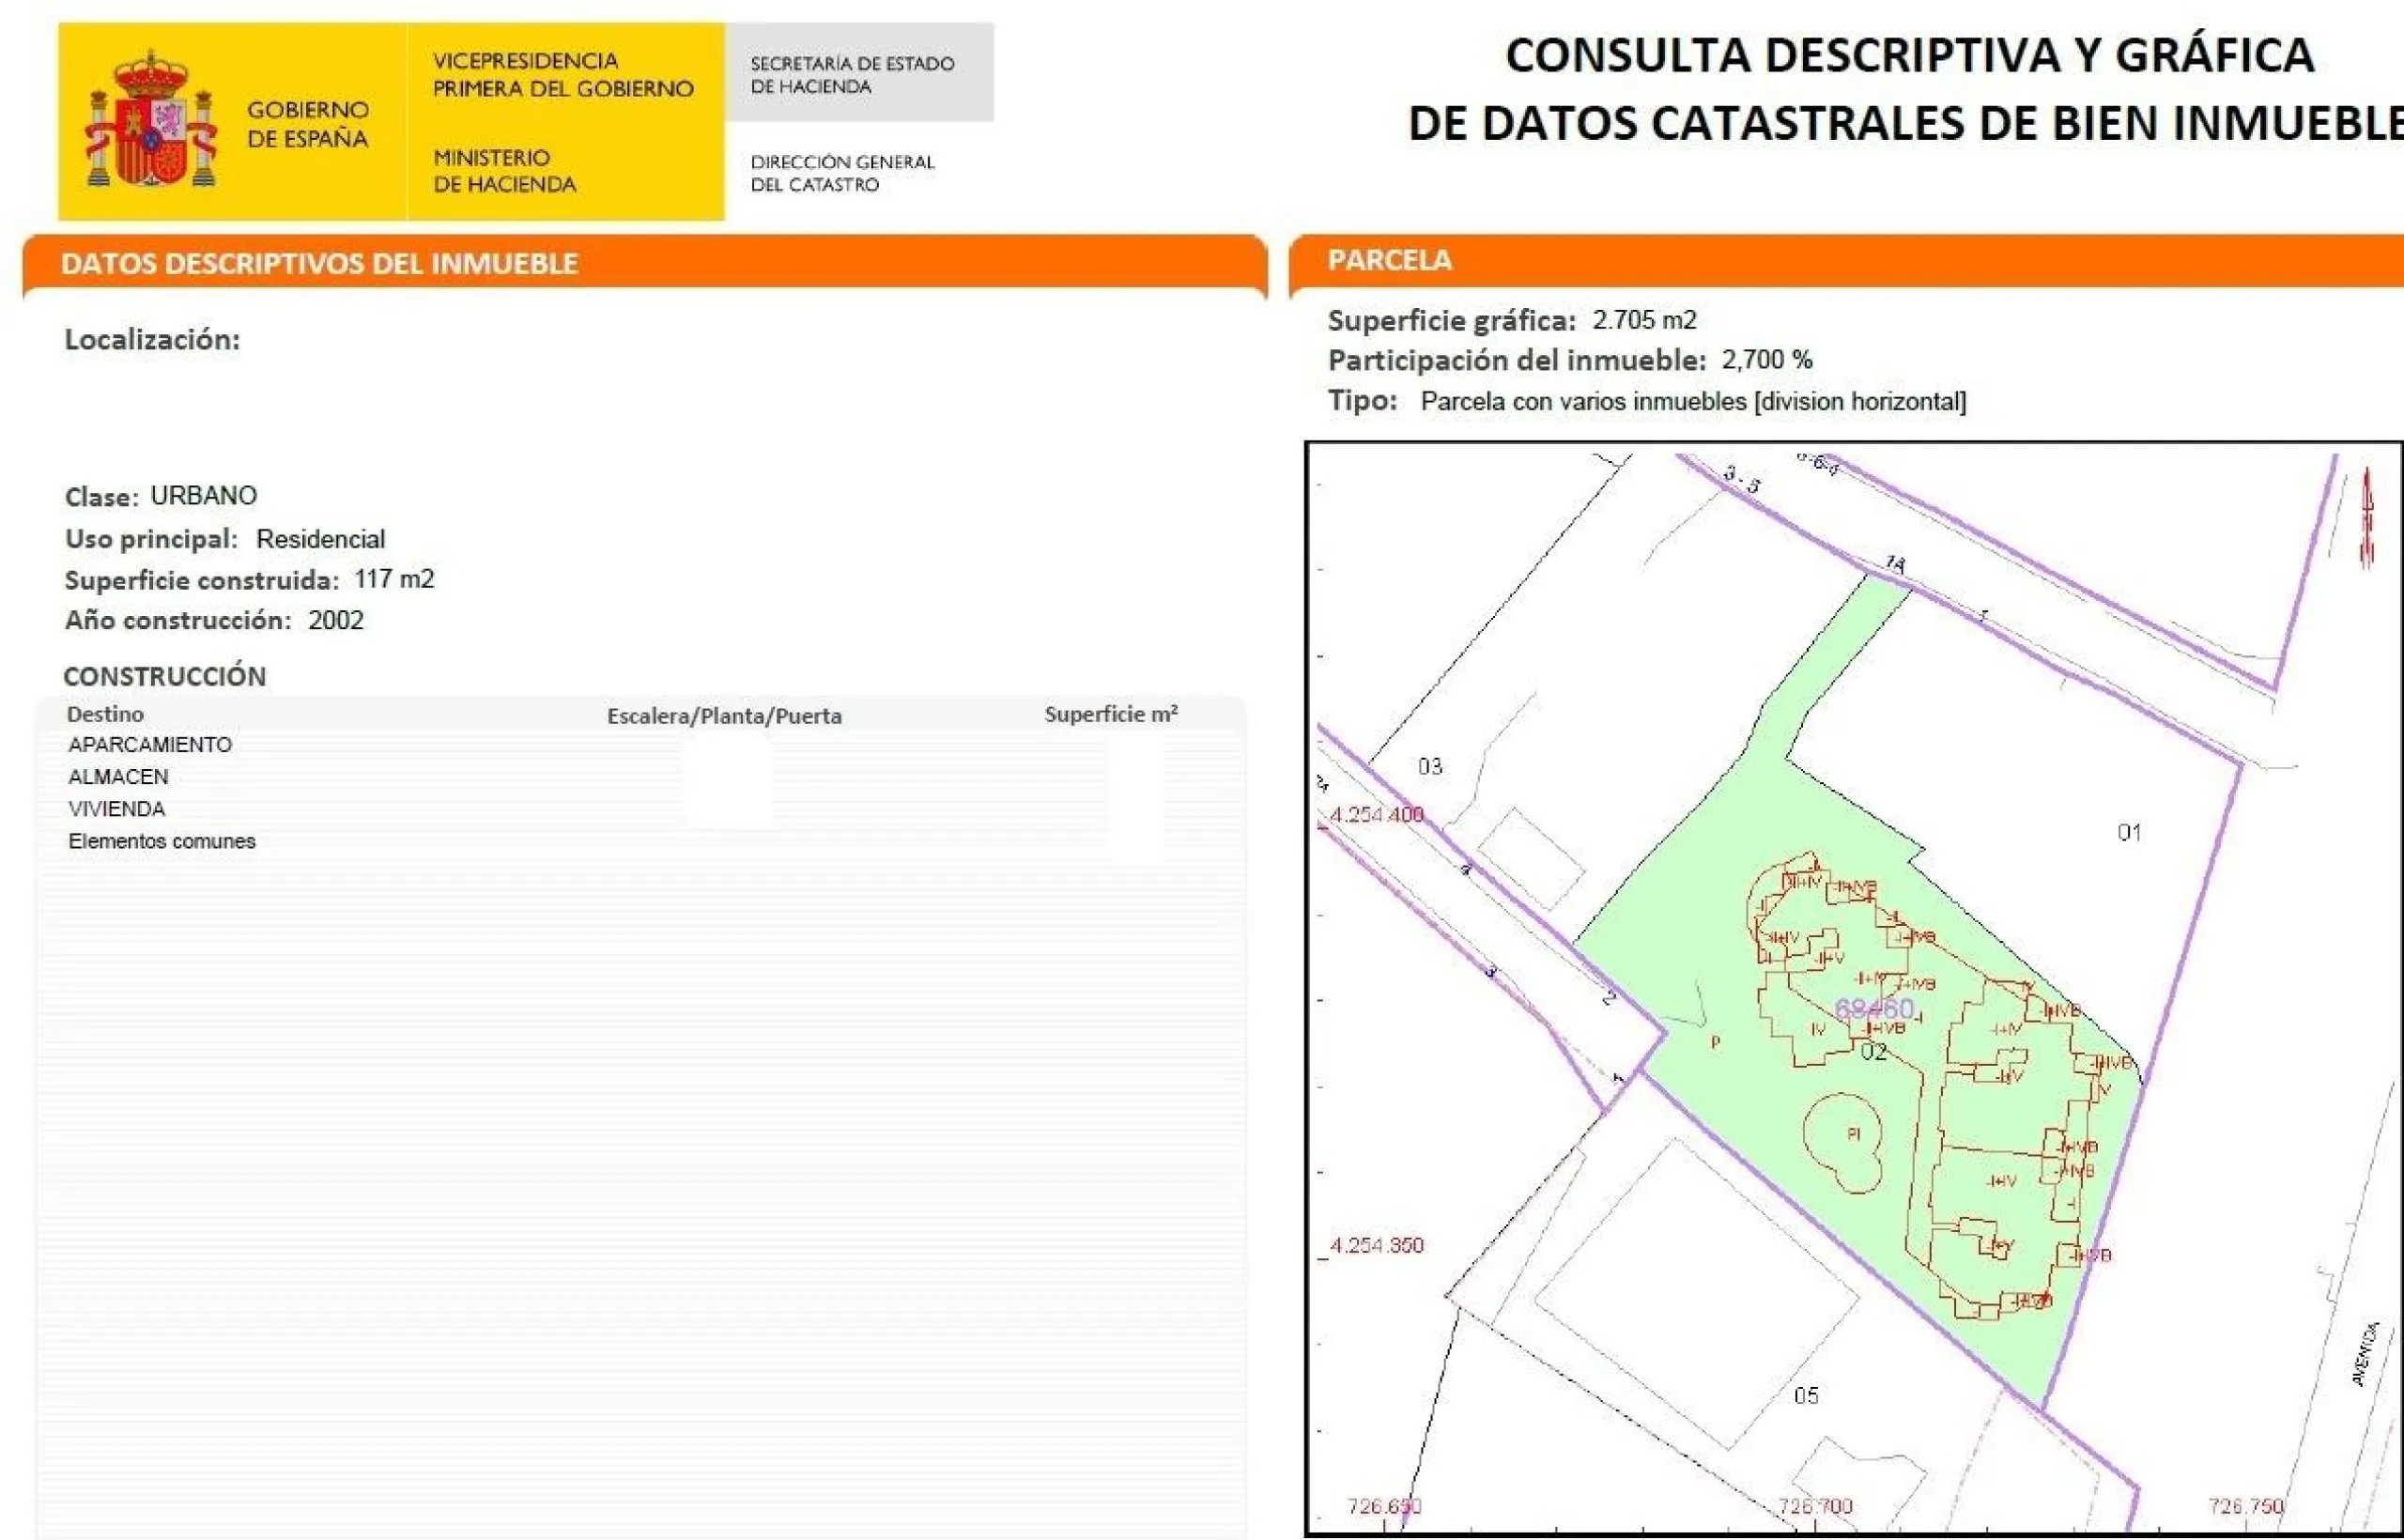Click the 'Destino' column header

[105, 714]
